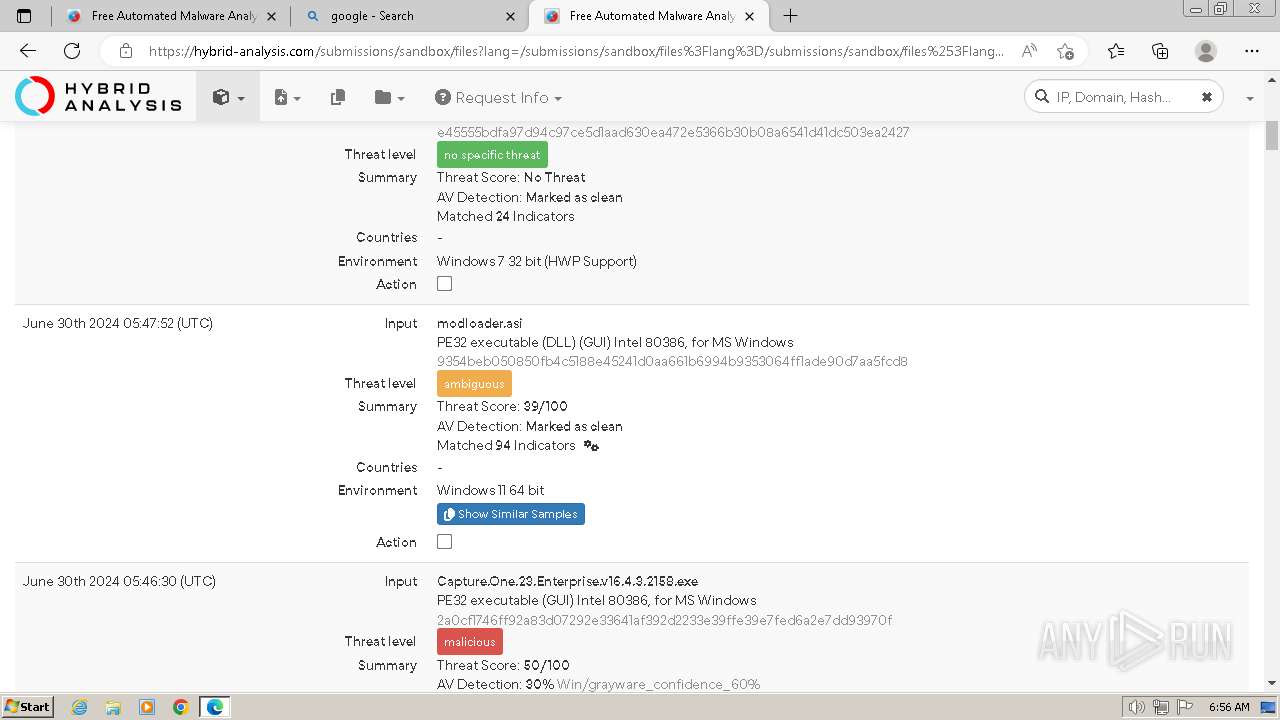Select the Edge taskbar button

215,707
